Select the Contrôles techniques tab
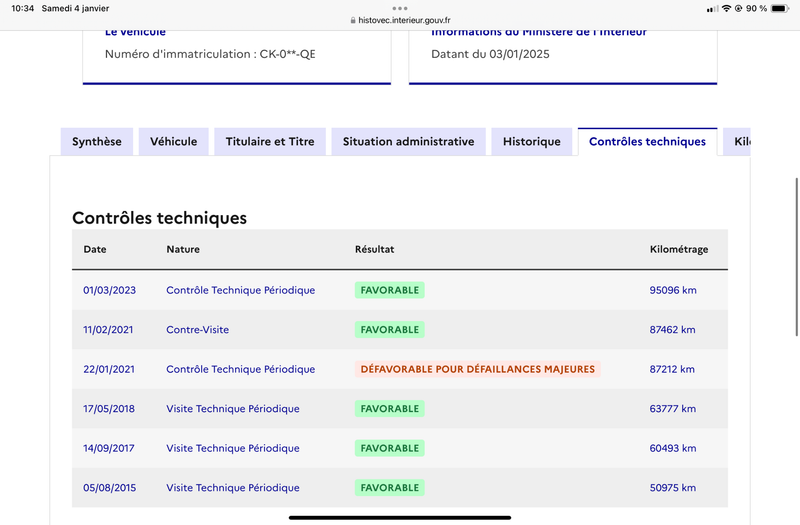Viewport: 800px width, 525px height. click(x=647, y=141)
